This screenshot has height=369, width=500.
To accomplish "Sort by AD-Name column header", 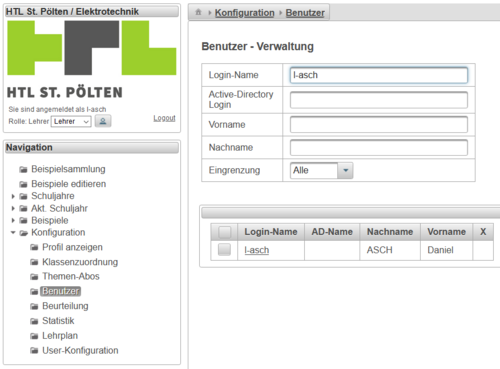I will [x=332, y=232].
